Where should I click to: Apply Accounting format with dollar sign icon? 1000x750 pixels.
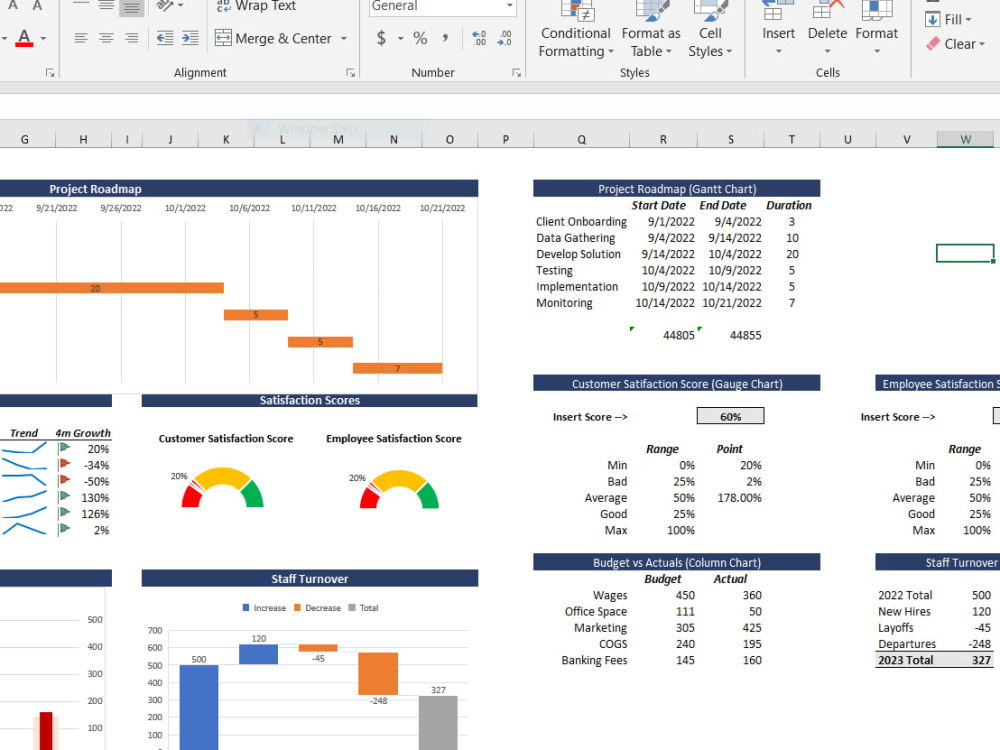381,38
